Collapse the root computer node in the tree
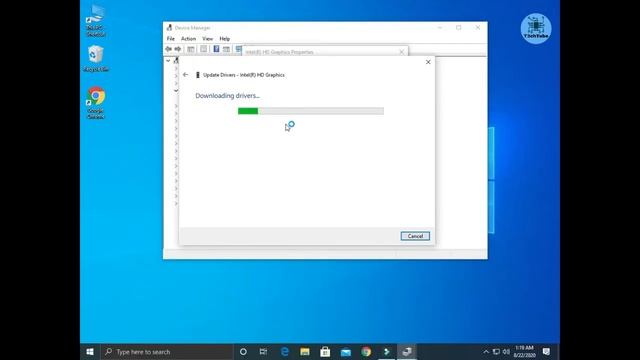Image resolution: width=640 pixels, height=360 pixels. 168,61
